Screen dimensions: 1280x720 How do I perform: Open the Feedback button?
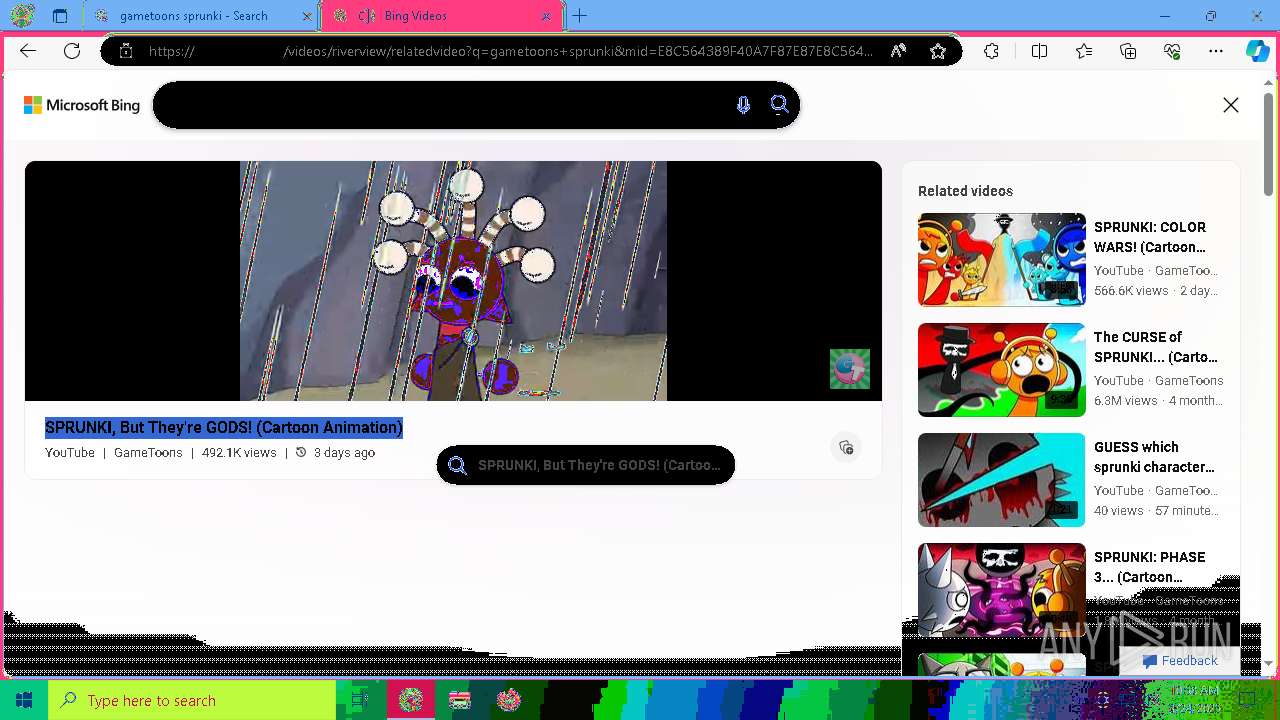click(x=1180, y=661)
